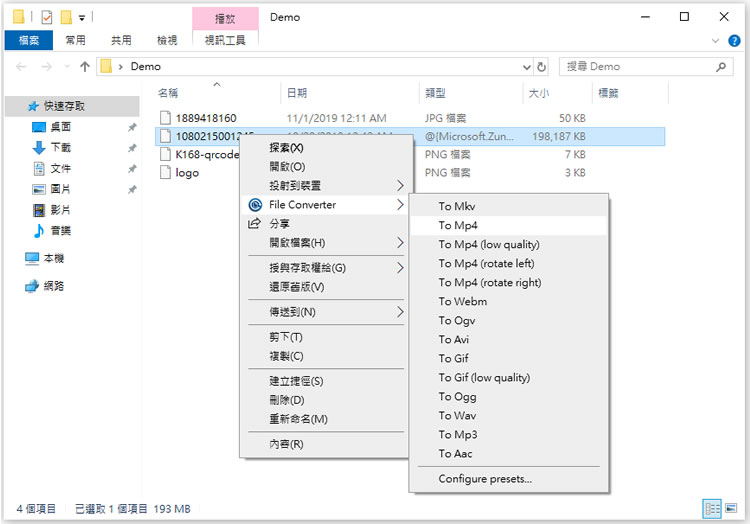The width and height of the screenshot is (750, 524).
Task: Choose To Avi conversion
Action: pyautogui.click(x=509, y=339)
